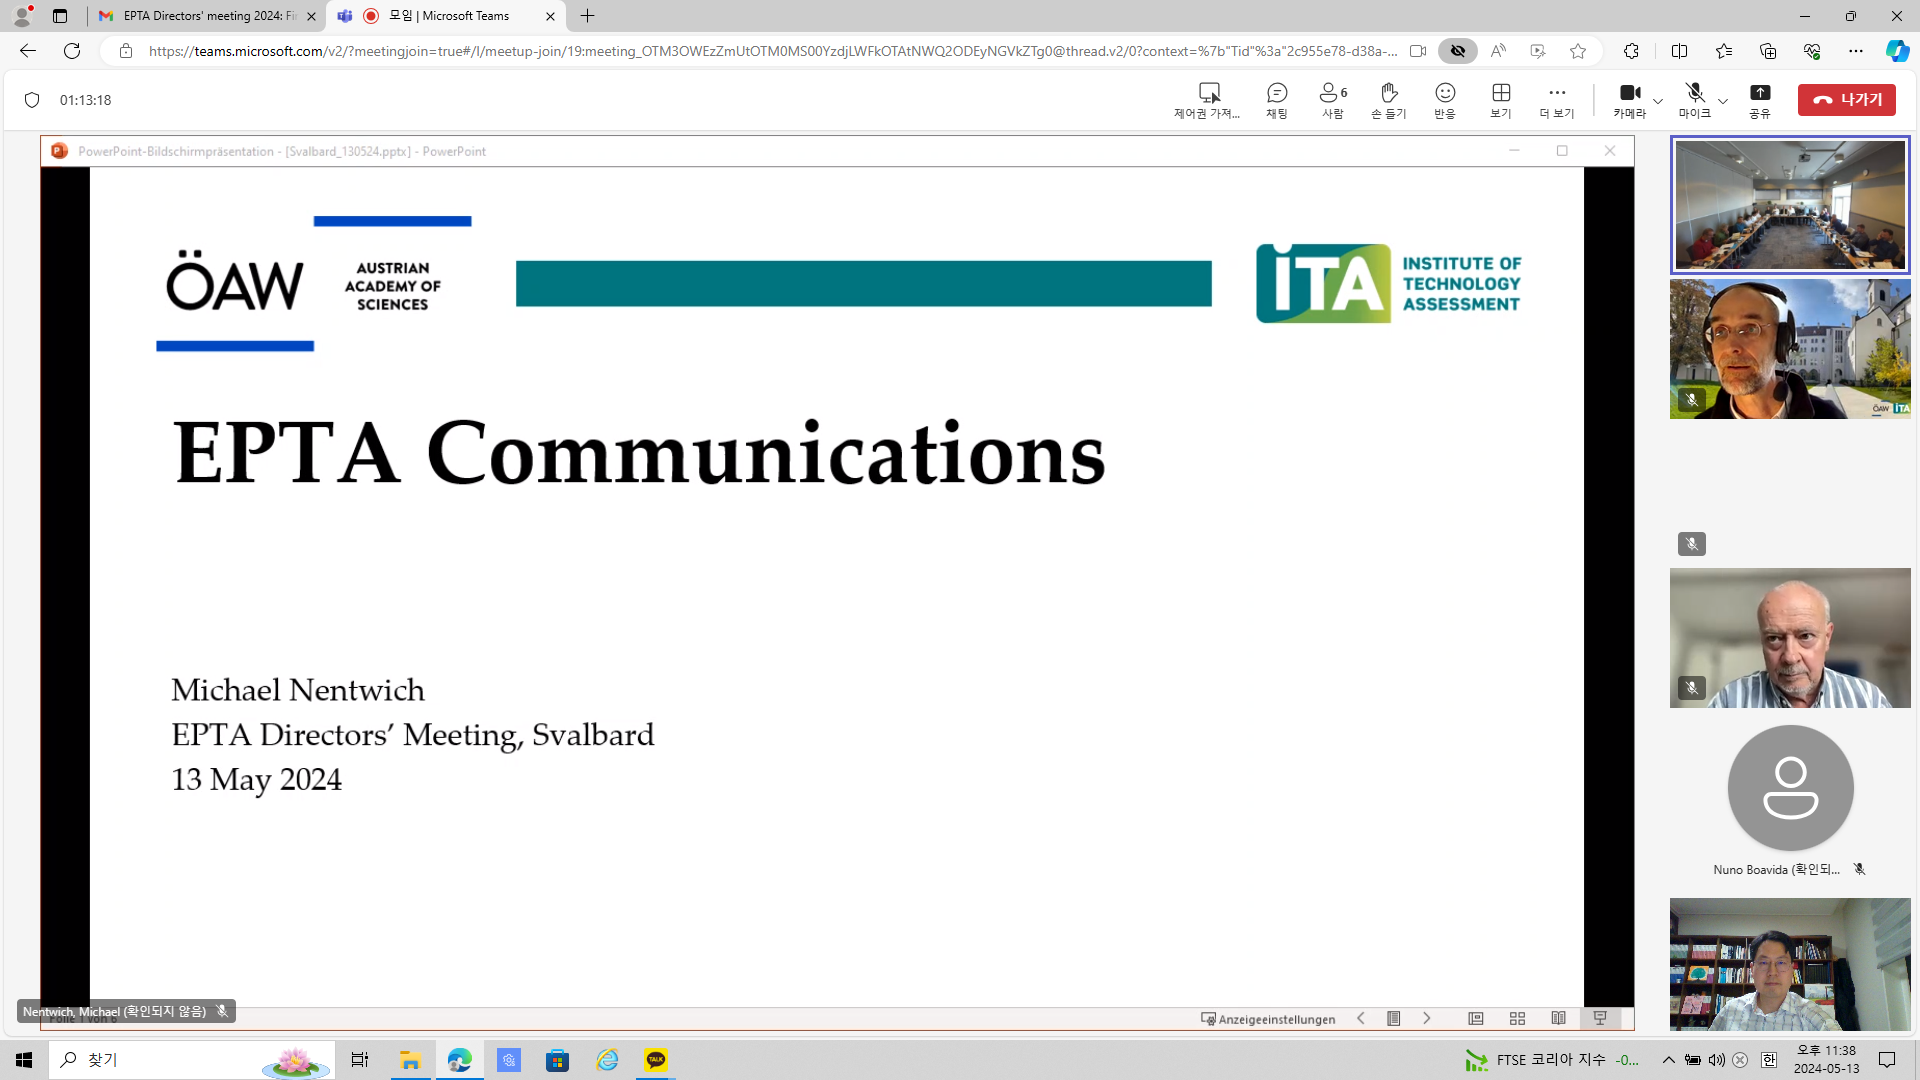Go to next slide arrow
This screenshot has height=1080, width=1920.
pos(1427,1018)
